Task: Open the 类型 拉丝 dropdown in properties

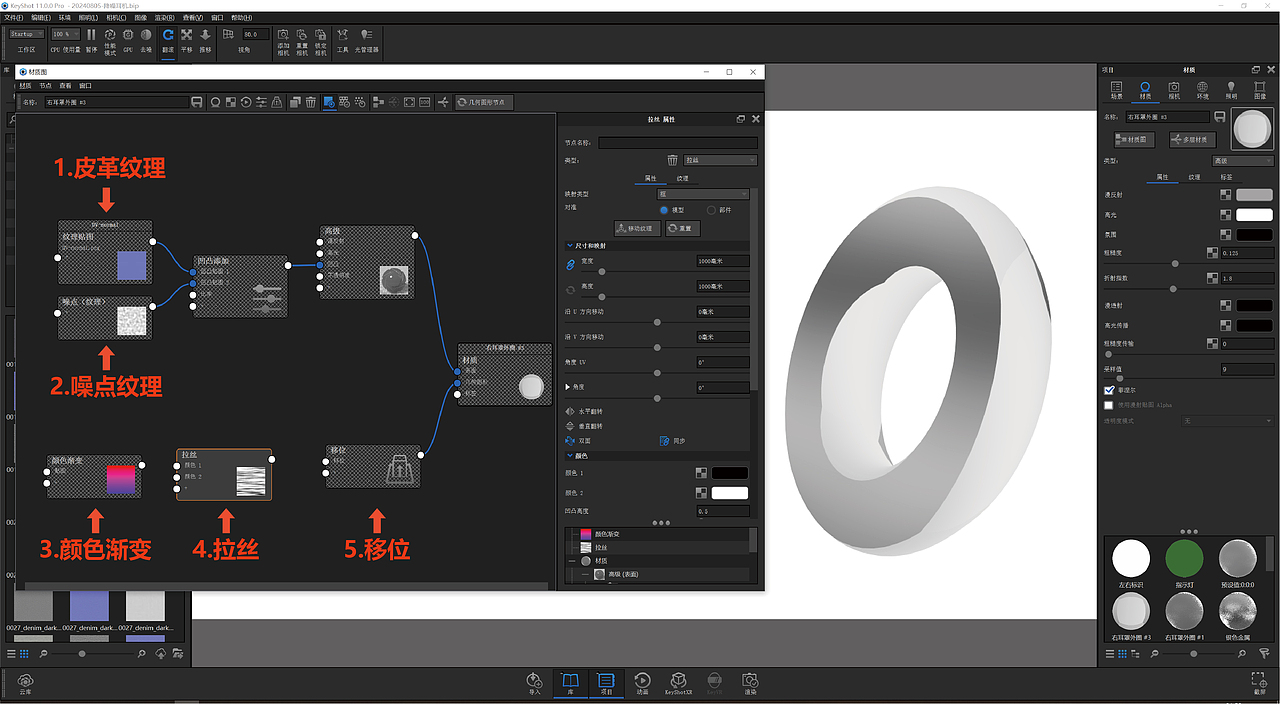Action: [x=720, y=160]
